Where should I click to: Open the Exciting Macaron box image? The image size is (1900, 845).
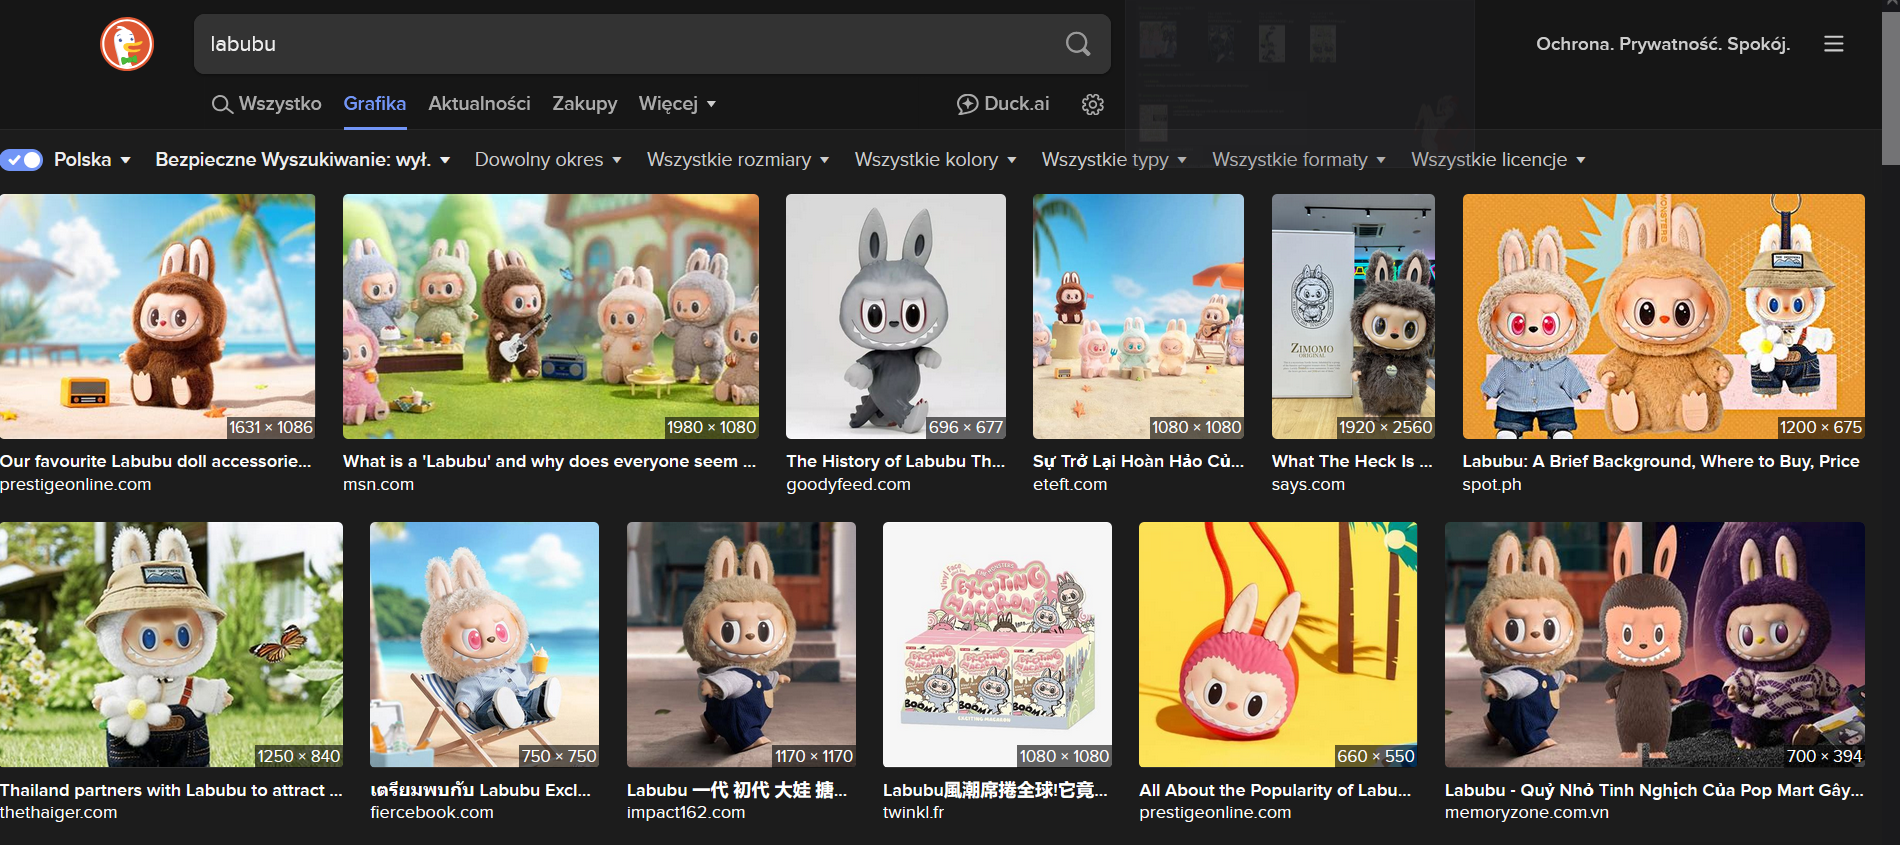[997, 645]
